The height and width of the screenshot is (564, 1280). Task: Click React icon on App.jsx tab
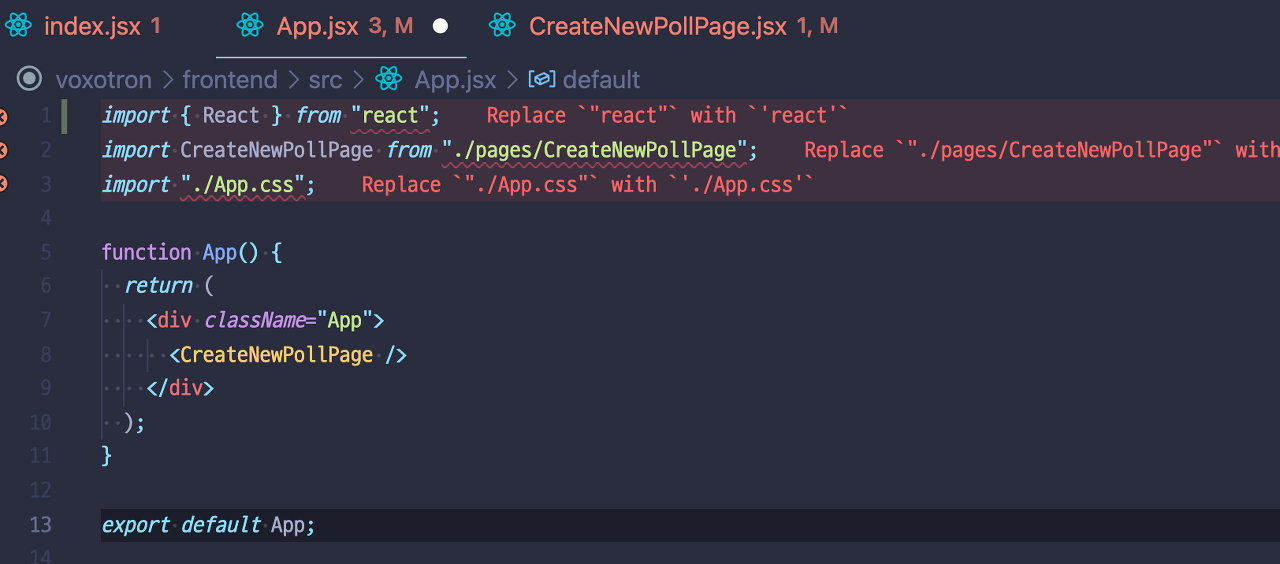click(250, 26)
